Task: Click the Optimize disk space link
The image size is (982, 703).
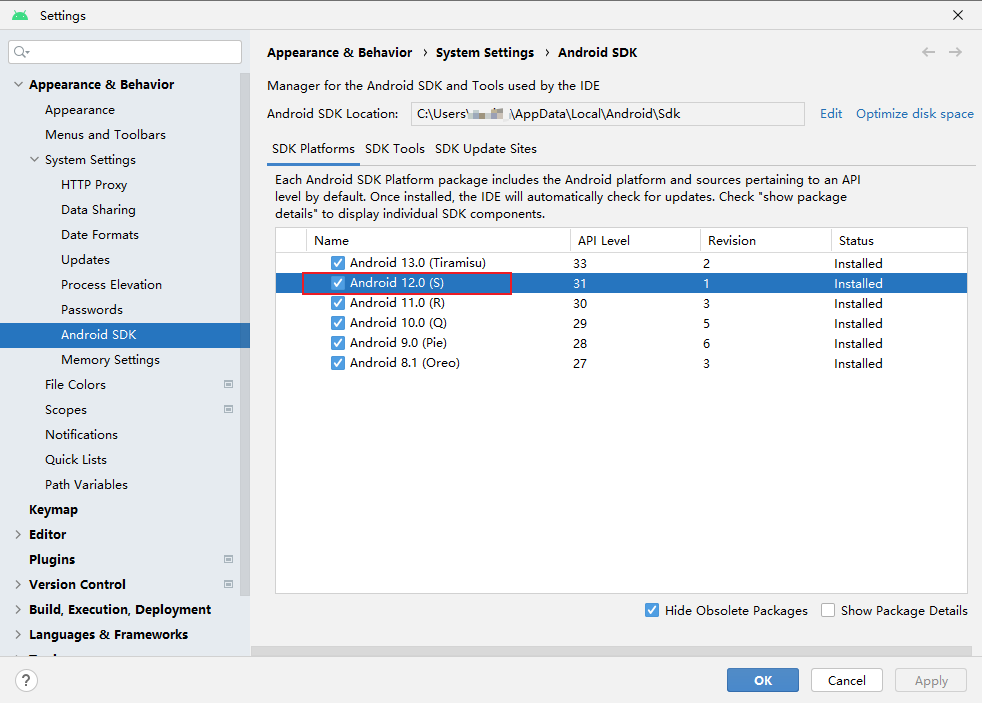Action: click(914, 114)
